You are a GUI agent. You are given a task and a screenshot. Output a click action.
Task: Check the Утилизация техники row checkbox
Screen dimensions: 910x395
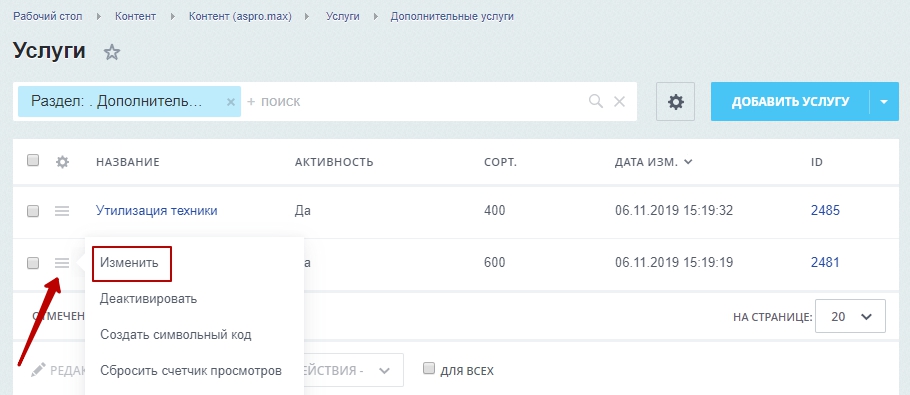point(33,211)
